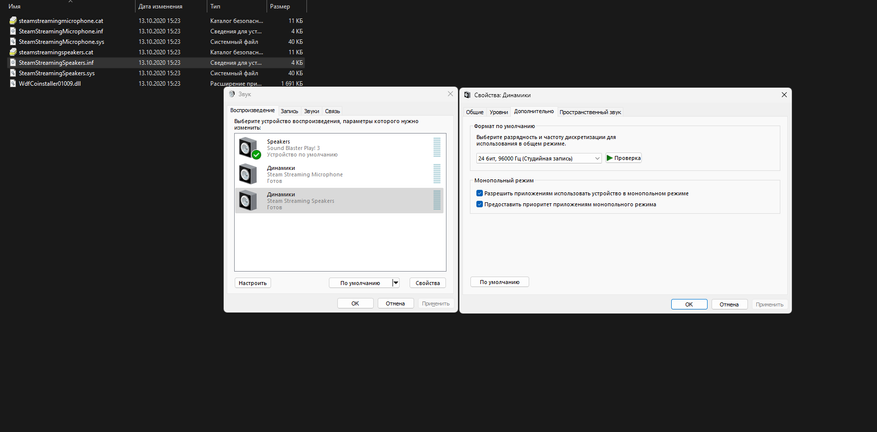Open the Уровни tab
877x432 pixels.
[x=499, y=112]
